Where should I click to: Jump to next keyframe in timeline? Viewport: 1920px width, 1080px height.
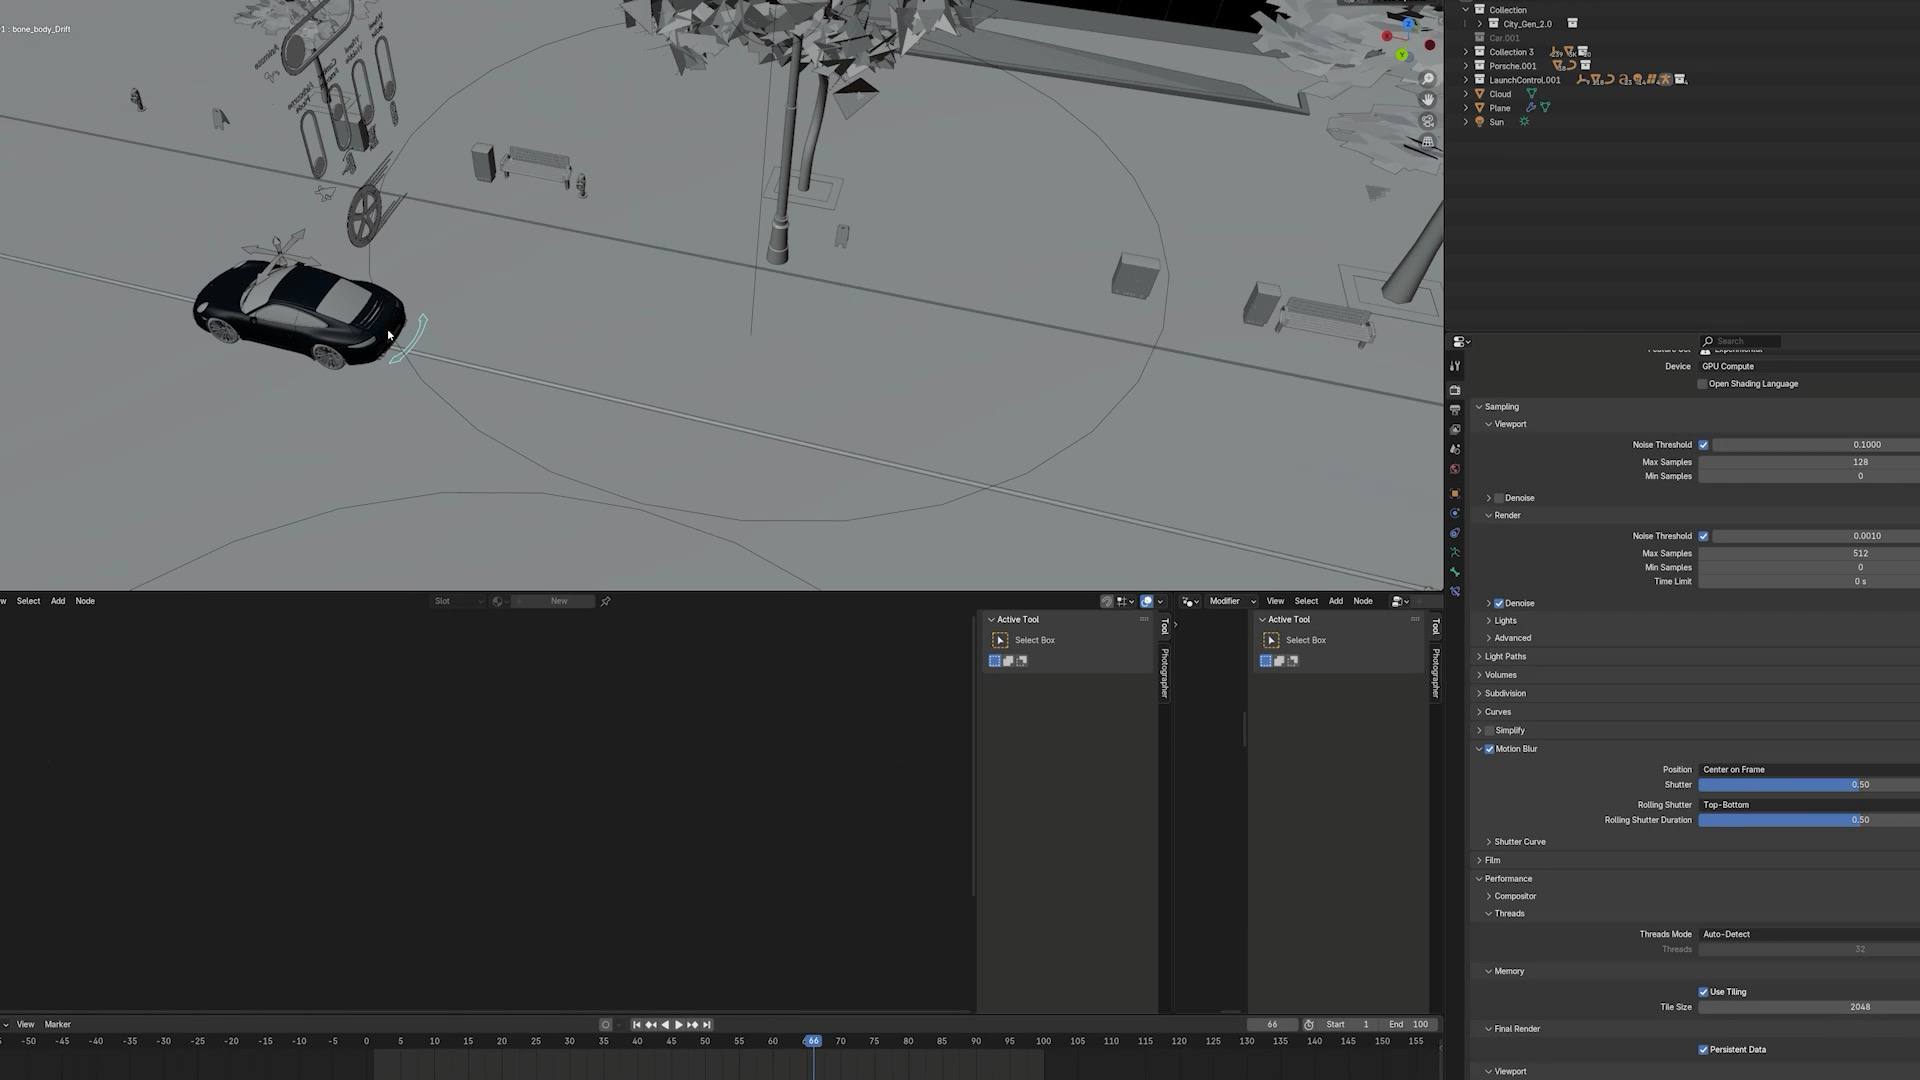pyautogui.click(x=692, y=1025)
